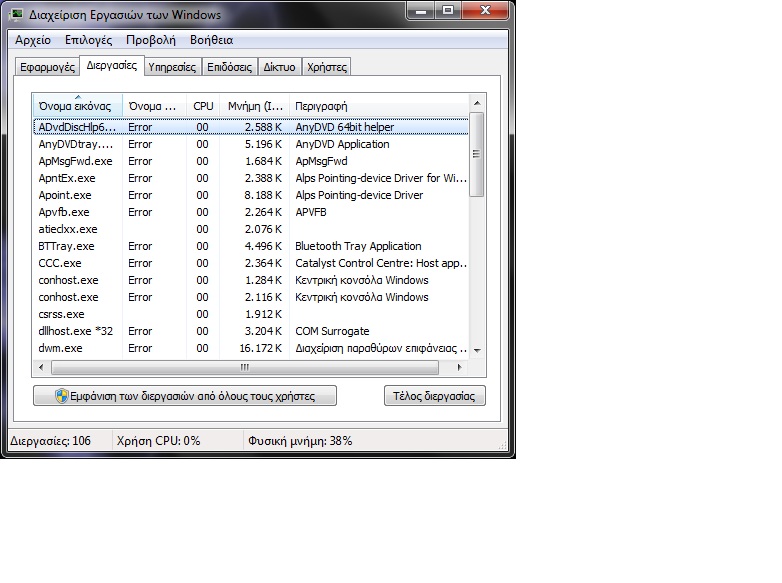The height and width of the screenshot is (583, 782).
Task: Select conhost.exe using 1.284 K
Action: (251, 280)
